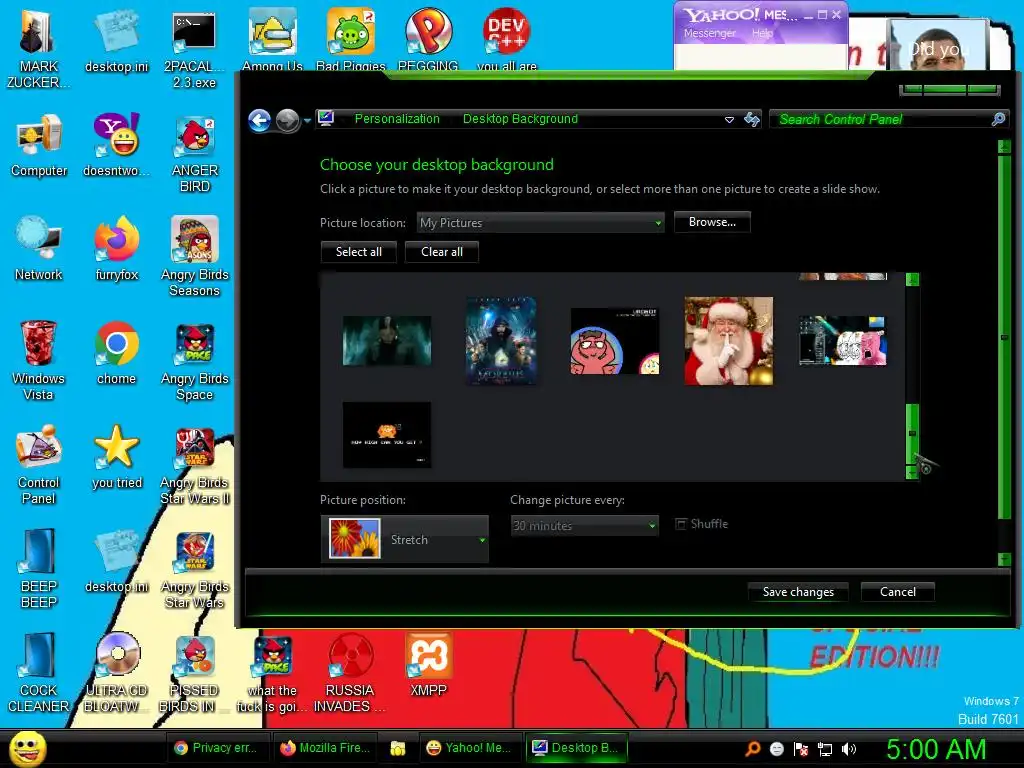Image resolution: width=1024 pixels, height=768 pixels.
Task: Click Desktop Background in the breadcrumb
Action: click(x=520, y=119)
